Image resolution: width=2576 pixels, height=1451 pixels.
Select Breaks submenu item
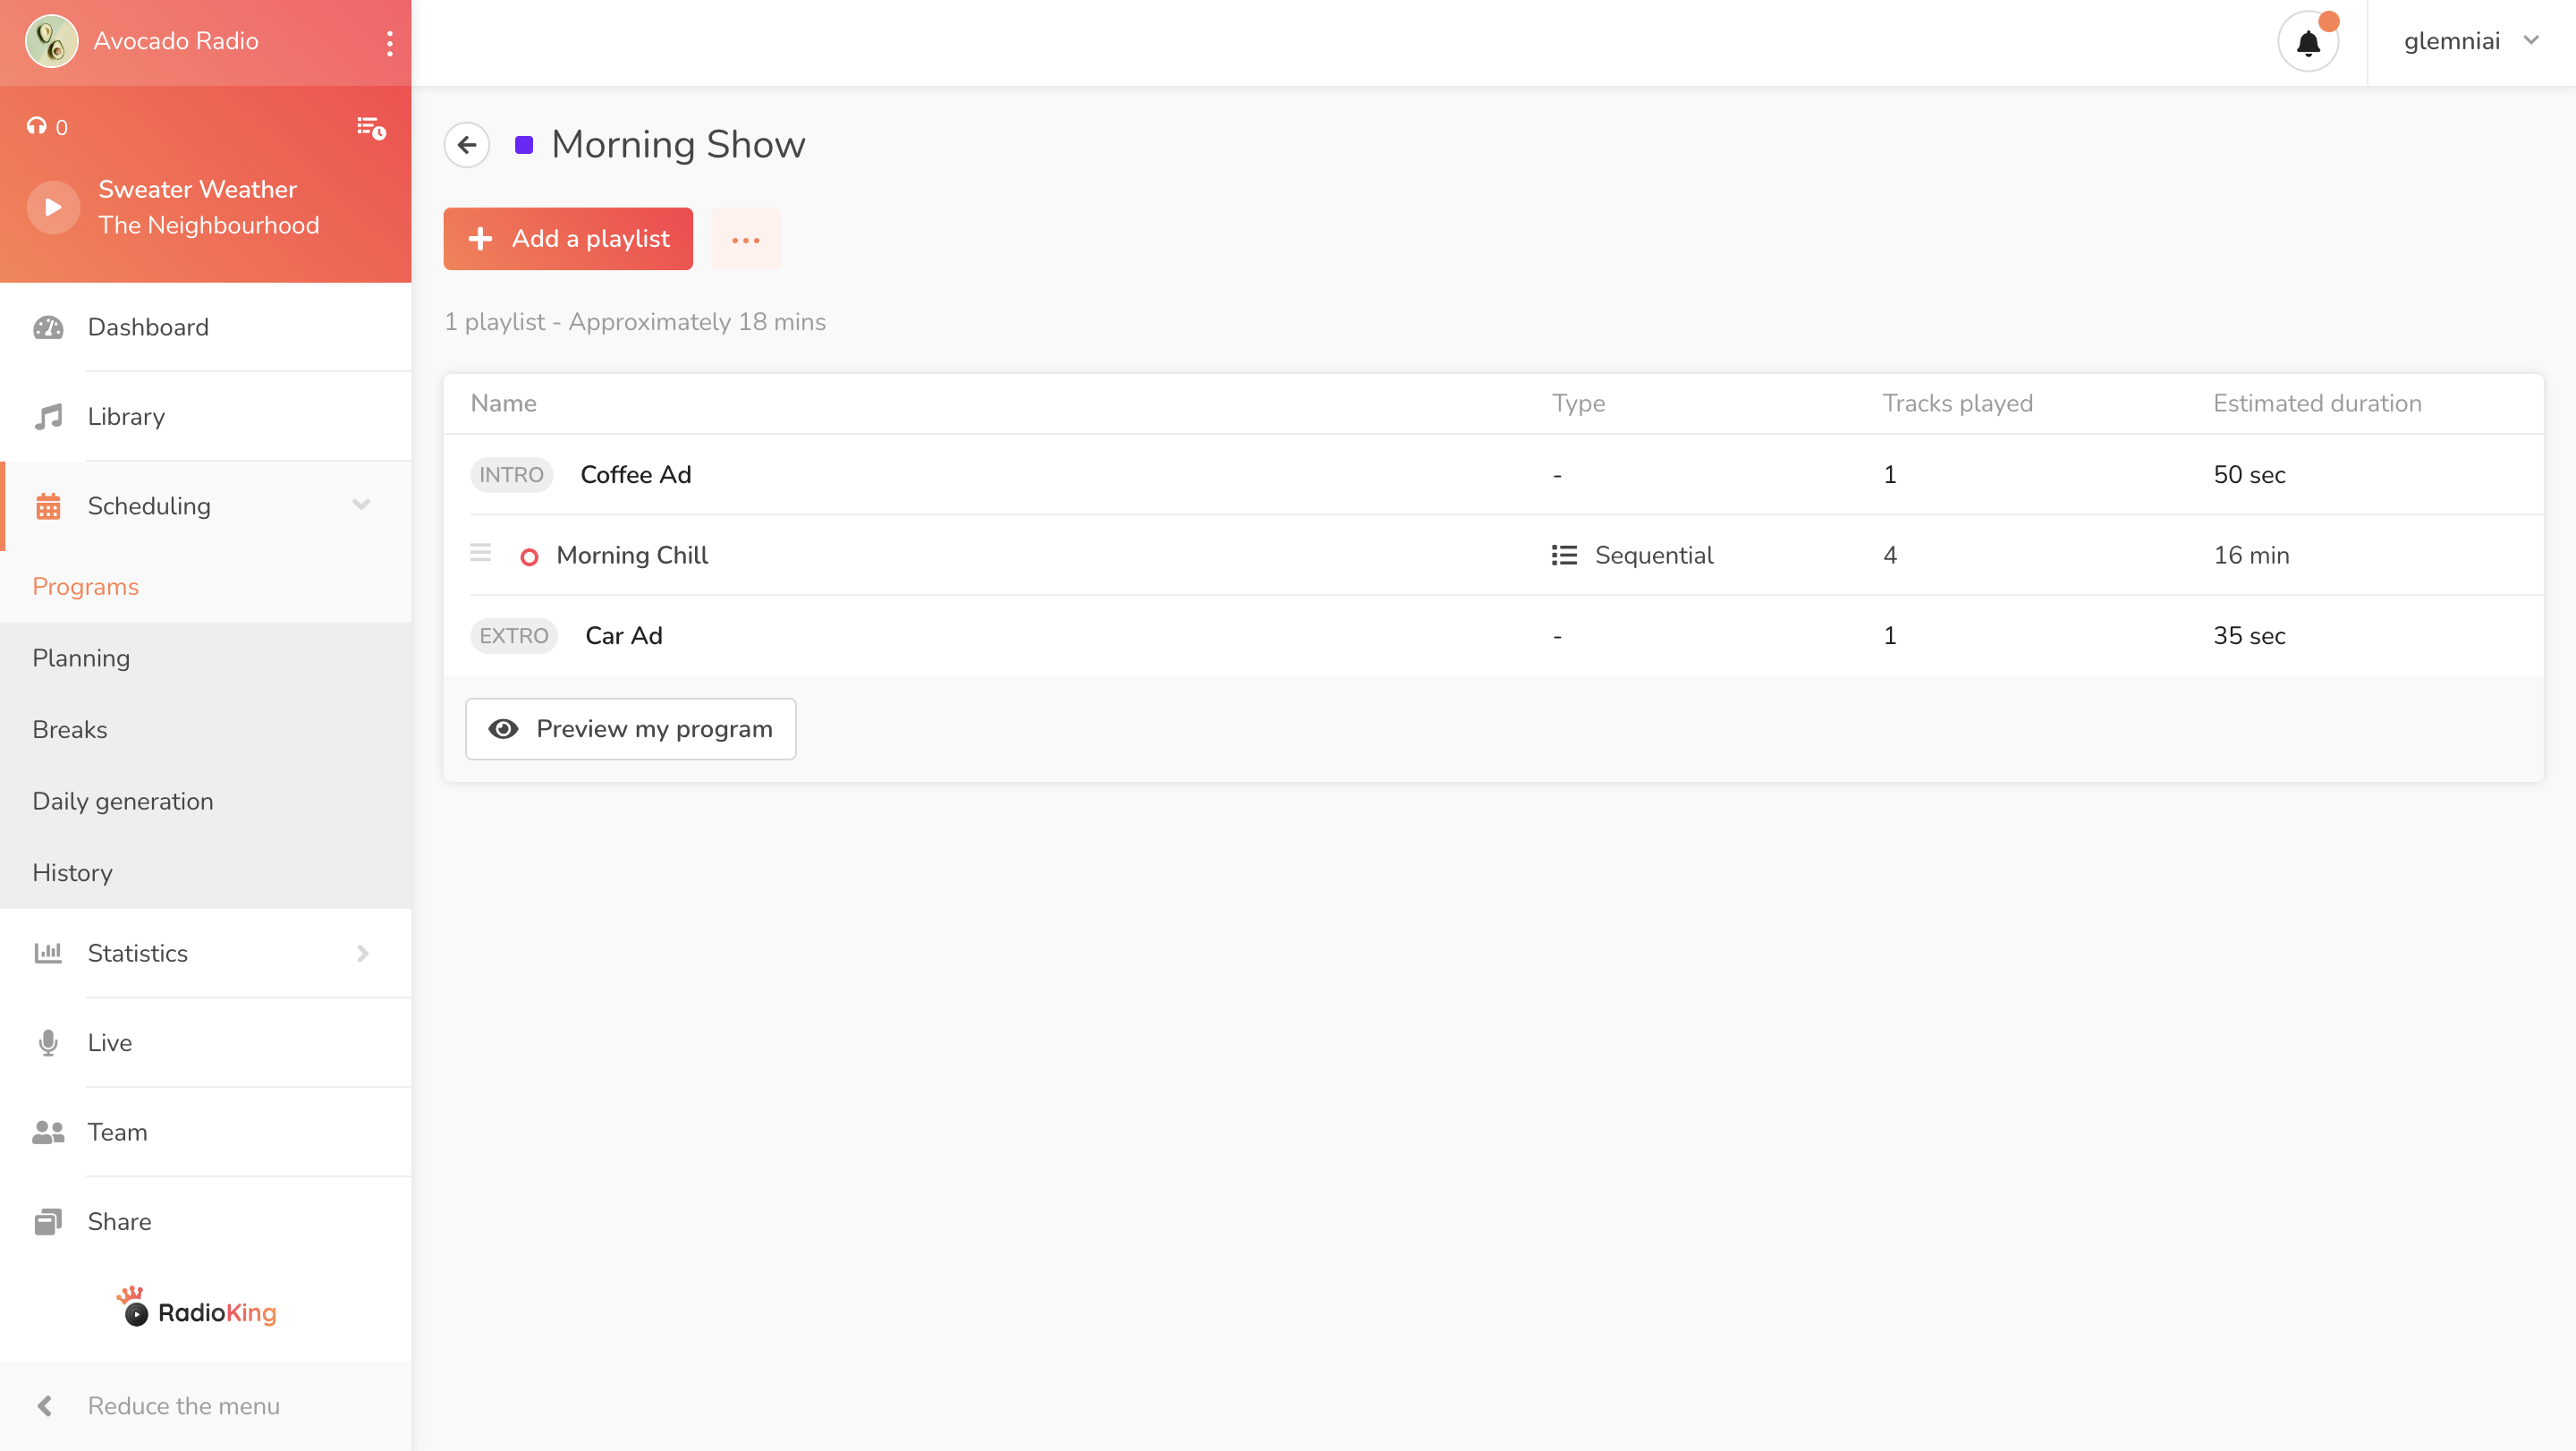click(x=70, y=730)
